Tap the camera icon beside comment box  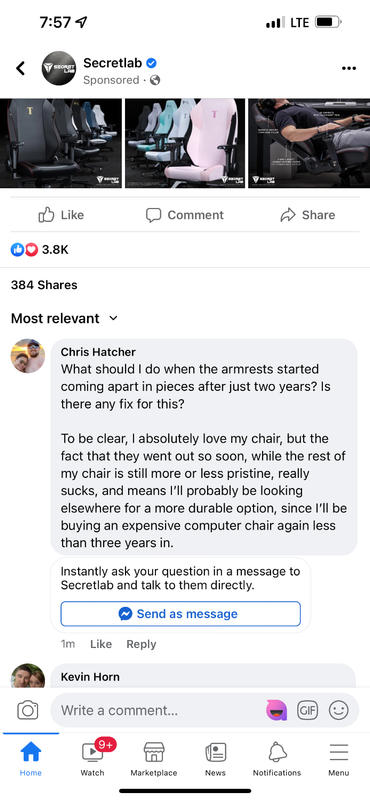(28, 710)
